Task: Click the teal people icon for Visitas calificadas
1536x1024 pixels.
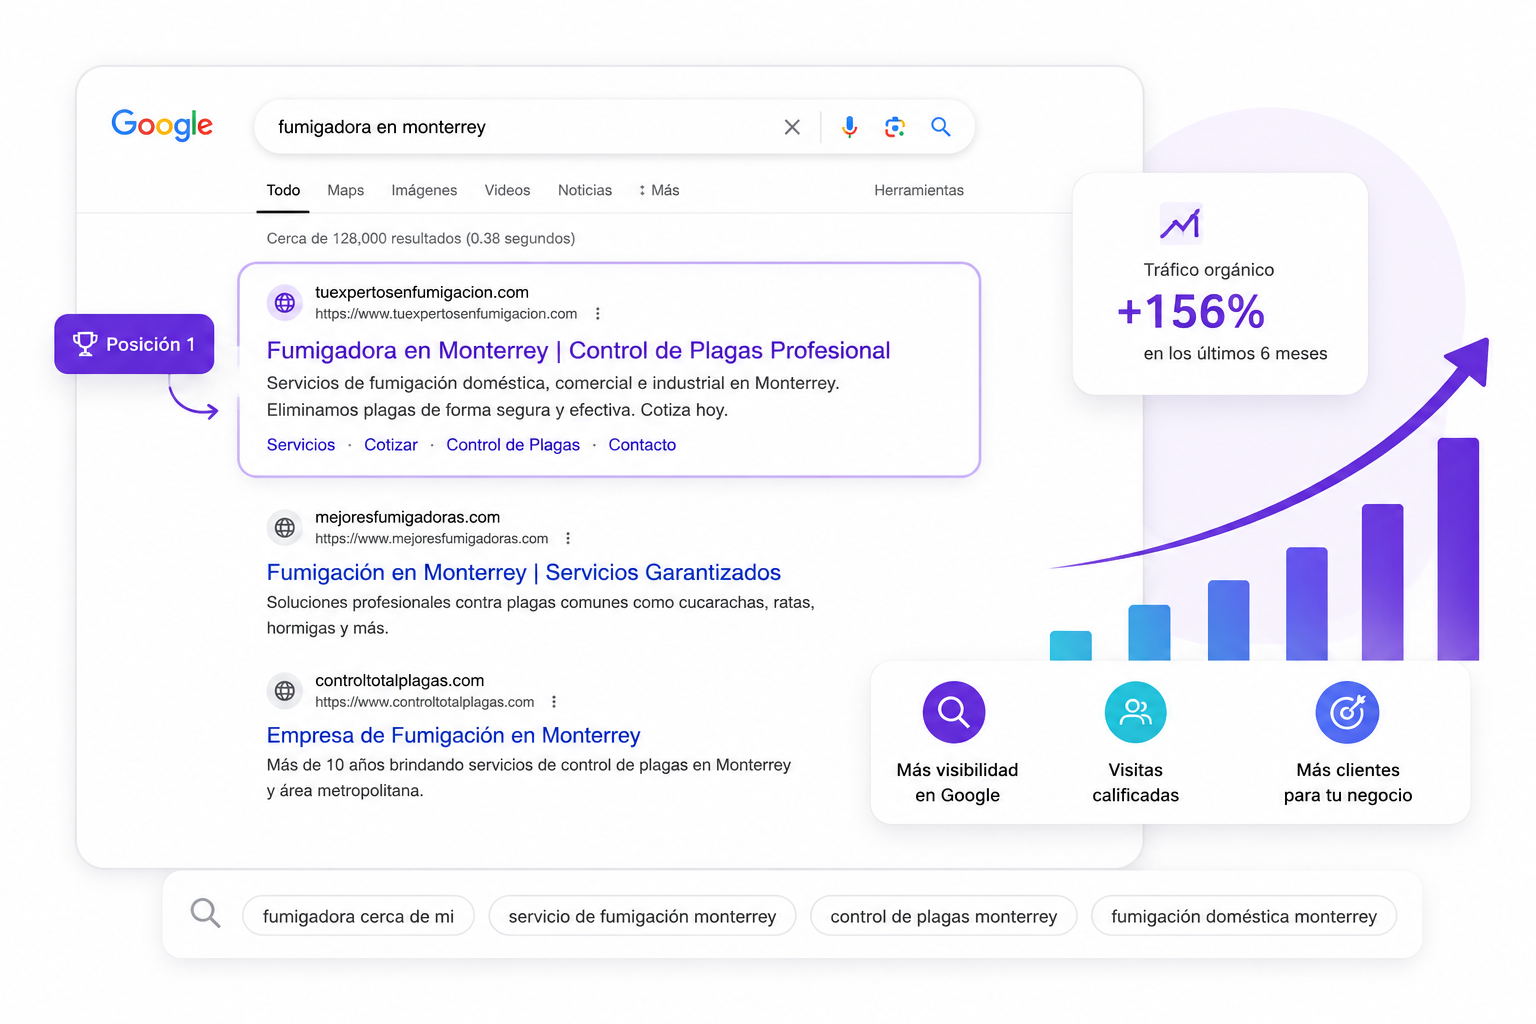Action: (x=1136, y=712)
